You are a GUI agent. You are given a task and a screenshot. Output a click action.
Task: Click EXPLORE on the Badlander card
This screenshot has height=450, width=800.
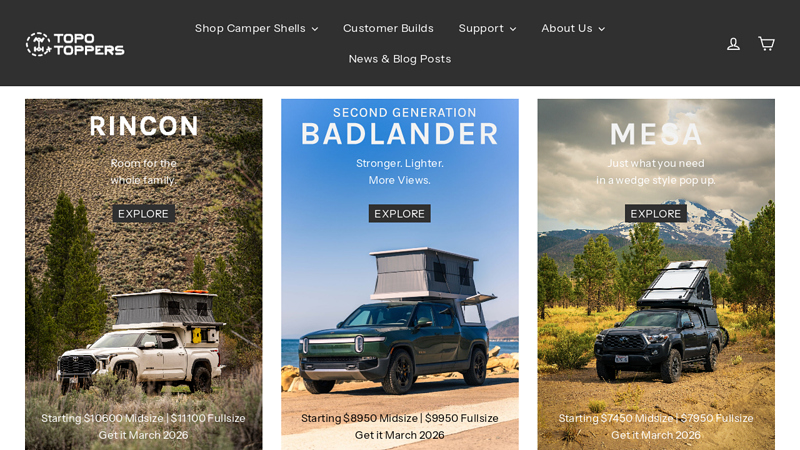[399, 214]
